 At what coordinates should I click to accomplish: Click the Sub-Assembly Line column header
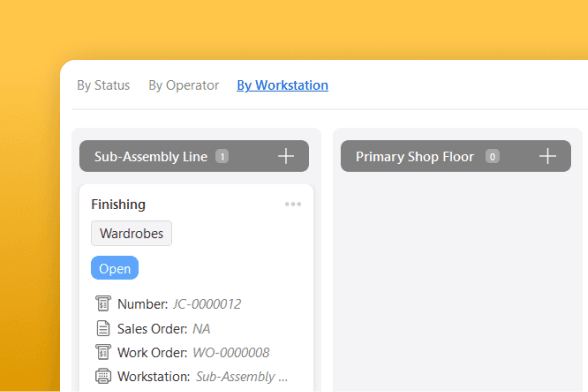click(x=194, y=156)
